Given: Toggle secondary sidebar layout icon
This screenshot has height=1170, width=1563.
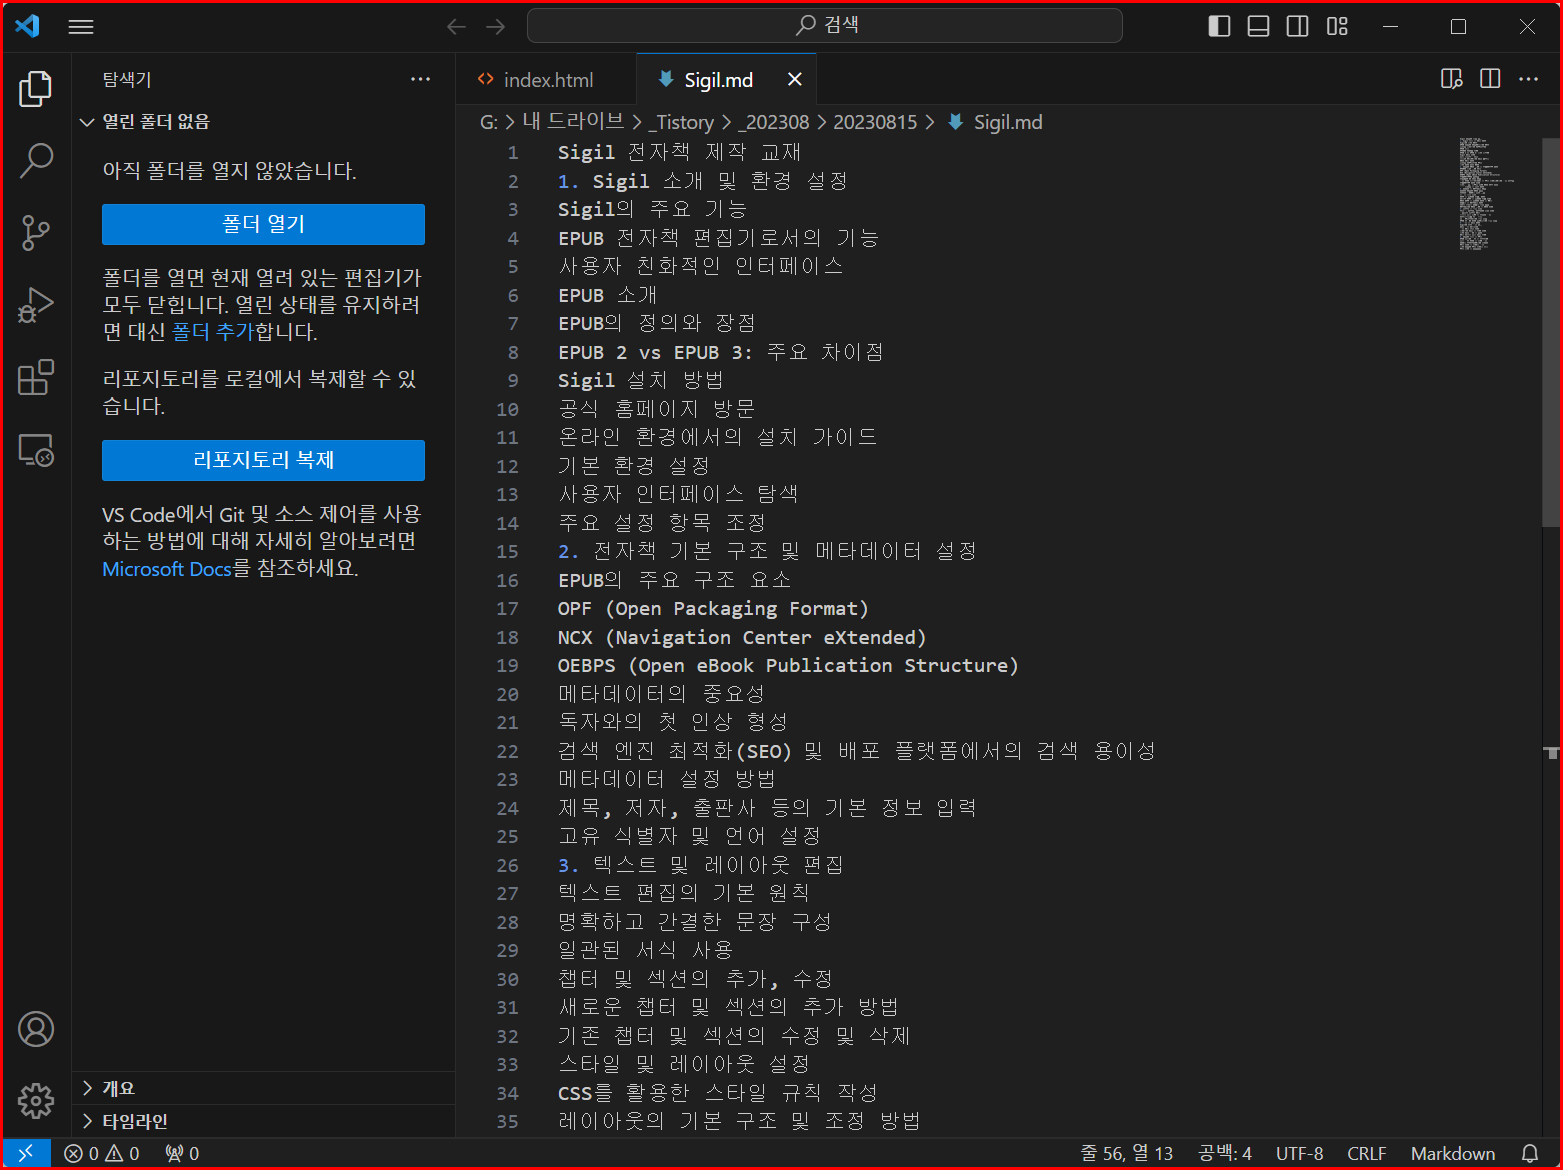Looking at the screenshot, I should point(1297,27).
